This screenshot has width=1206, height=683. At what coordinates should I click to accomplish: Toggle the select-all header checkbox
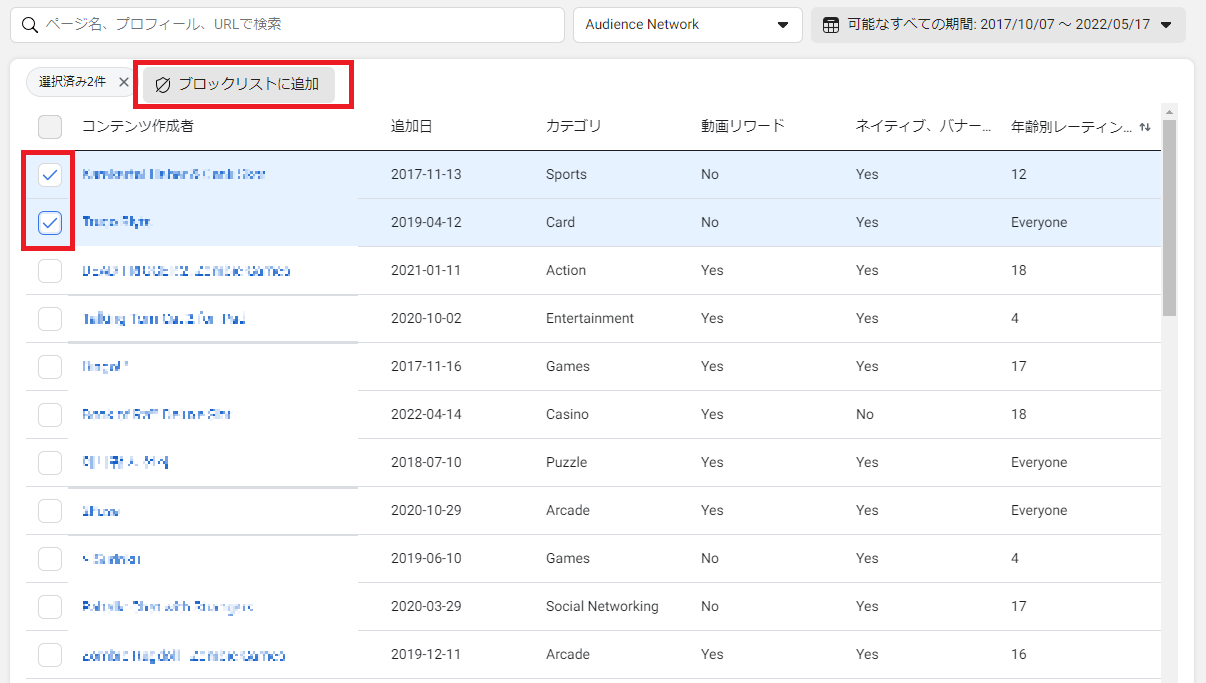pos(50,127)
